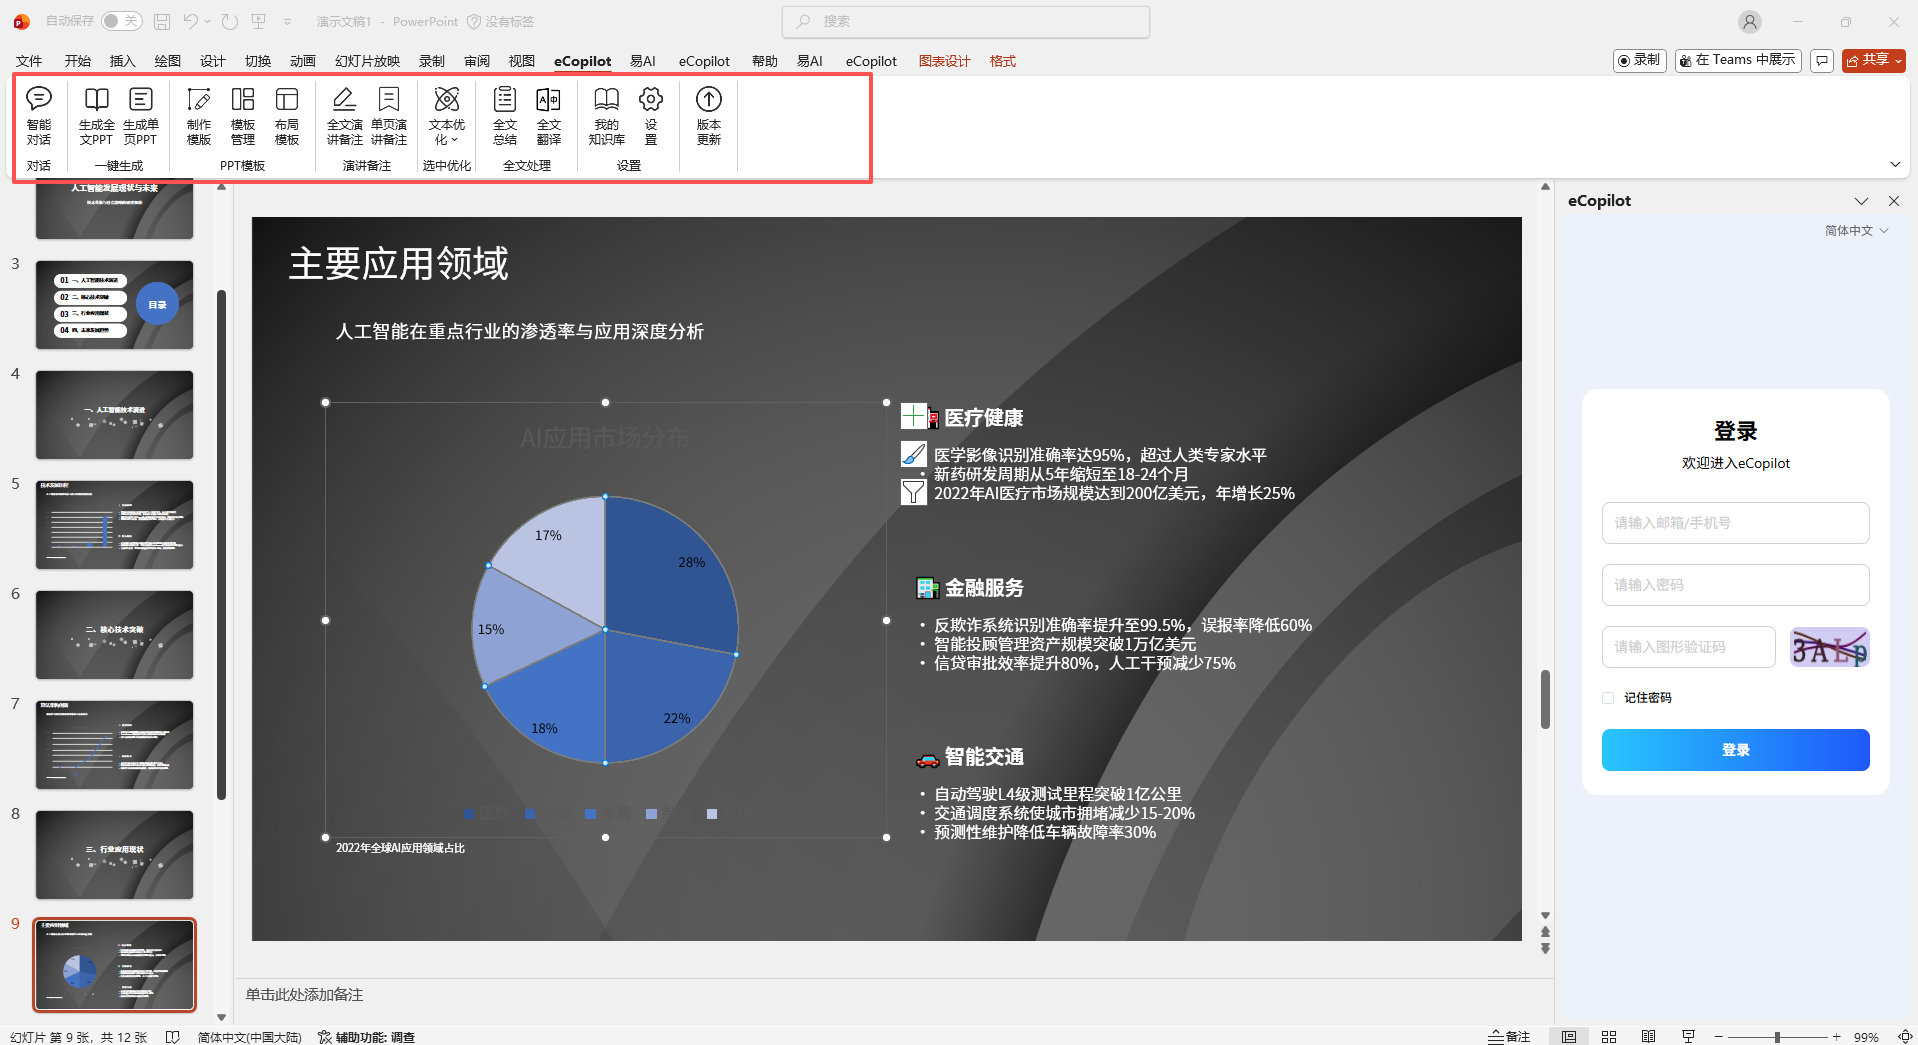Select 生成全文PPT generation tool

coord(95,115)
